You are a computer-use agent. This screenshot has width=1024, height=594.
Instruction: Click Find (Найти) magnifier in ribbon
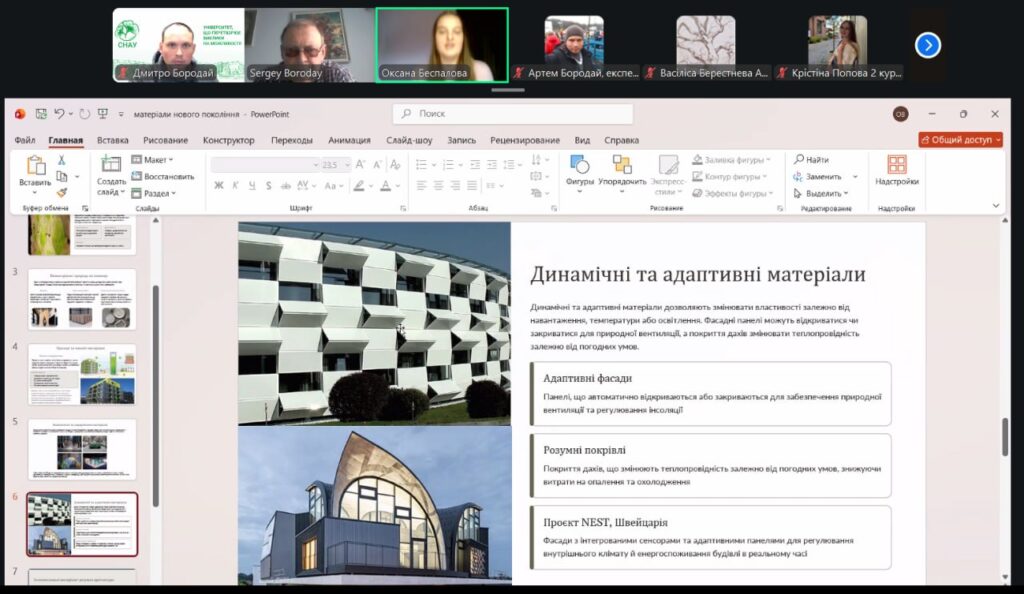click(x=799, y=160)
